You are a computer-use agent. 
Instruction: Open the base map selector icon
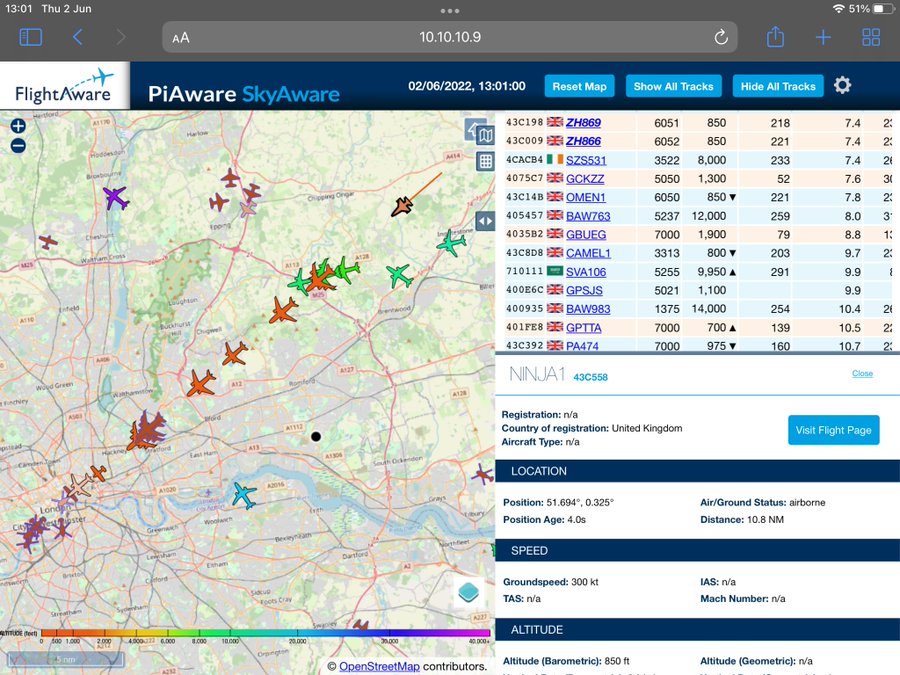486,135
